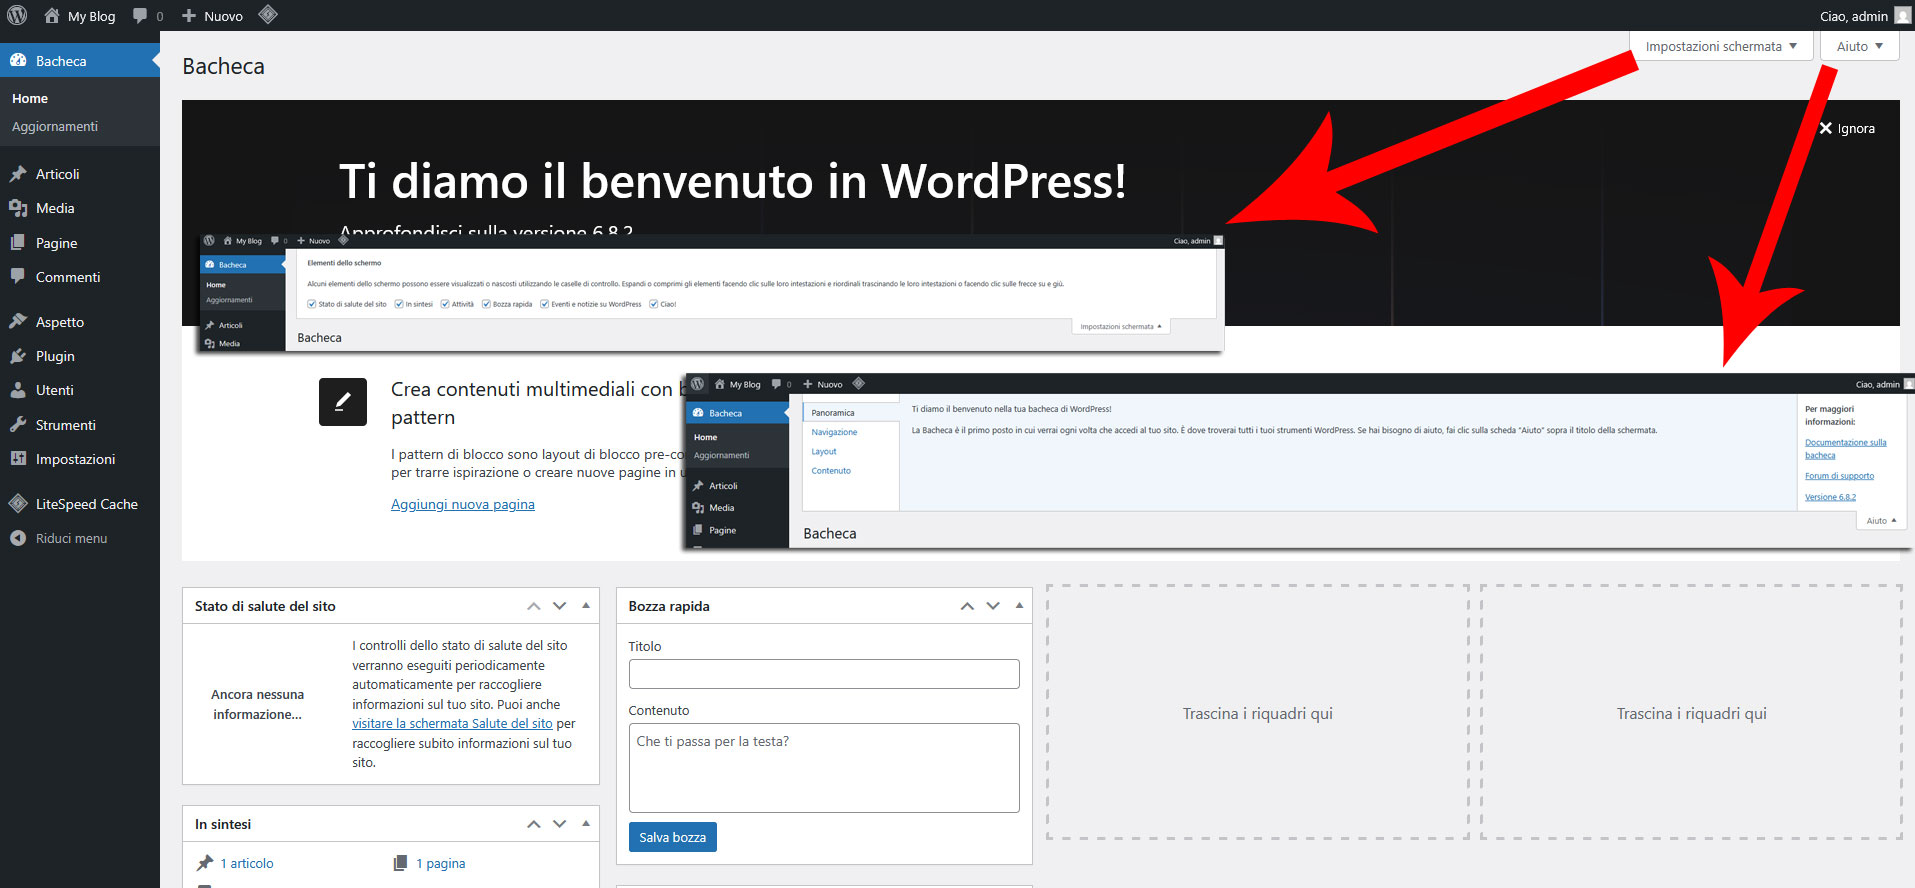Open '1 pagina' link in In sintesi
The image size is (1915, 888).
(441, 864)
